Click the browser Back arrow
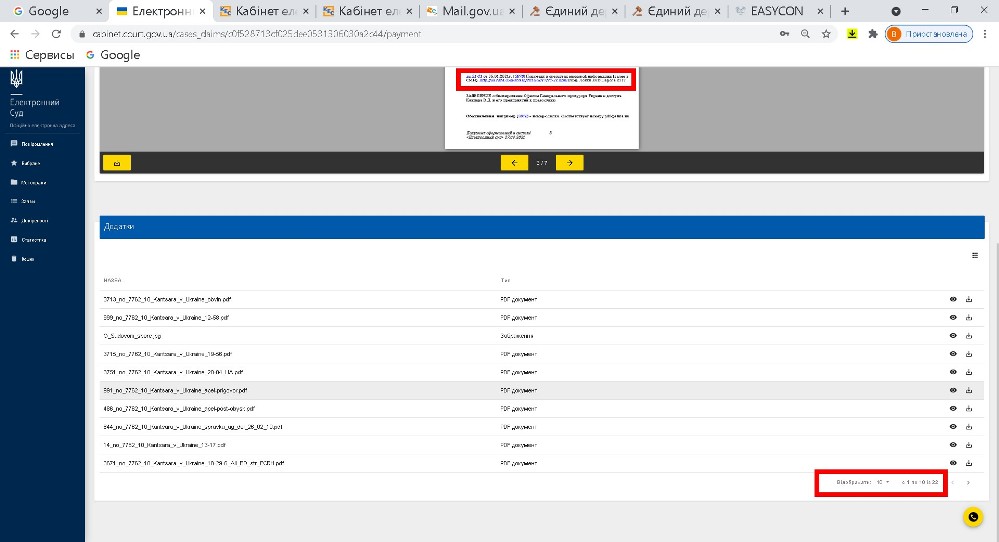Screen dimensions: 999x542 15,34
